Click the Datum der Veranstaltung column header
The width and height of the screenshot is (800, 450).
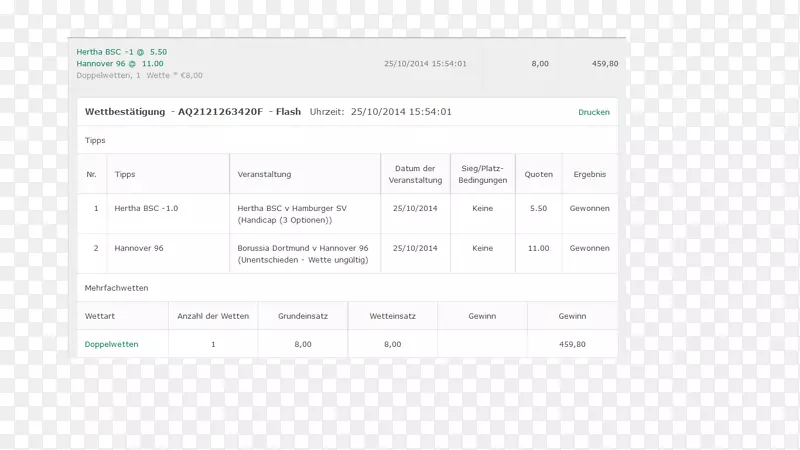tap(415, 174)
